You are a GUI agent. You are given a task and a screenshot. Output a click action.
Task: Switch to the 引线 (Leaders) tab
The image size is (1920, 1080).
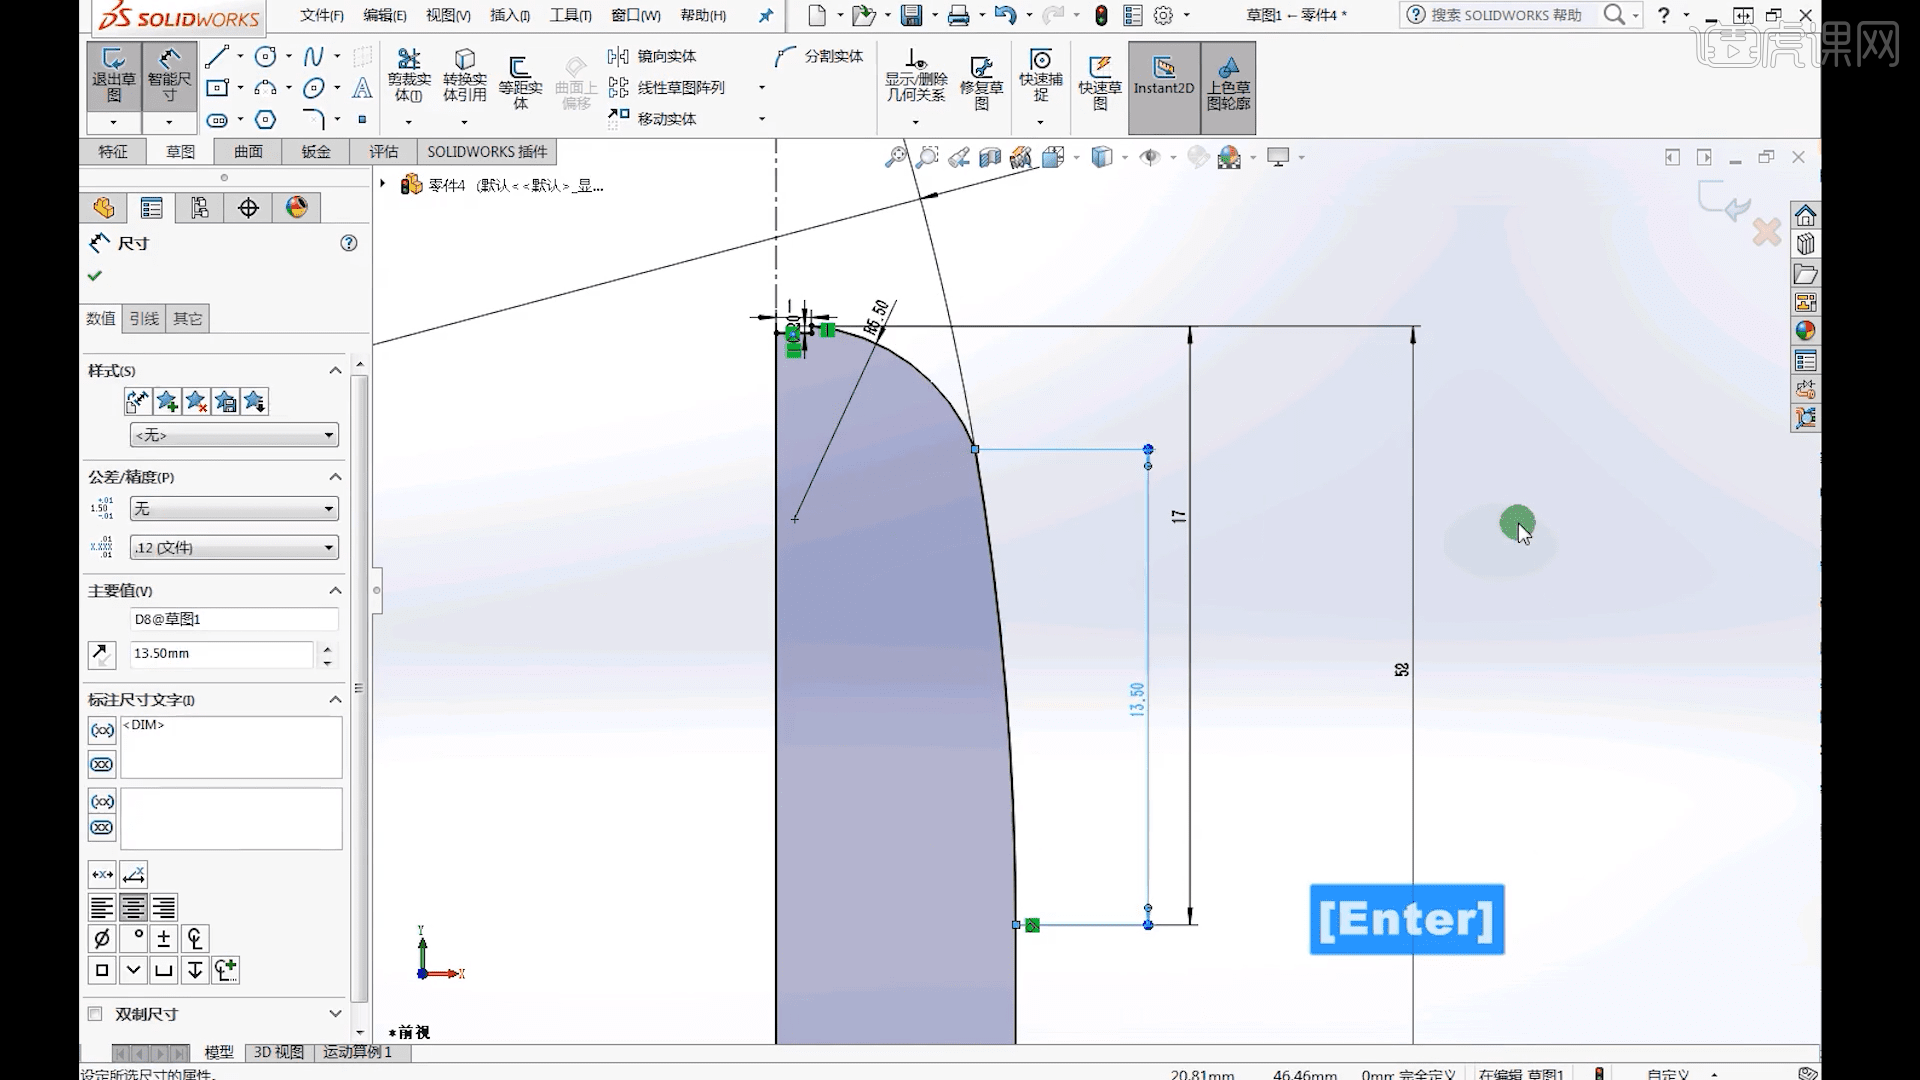tap(144, 318)
